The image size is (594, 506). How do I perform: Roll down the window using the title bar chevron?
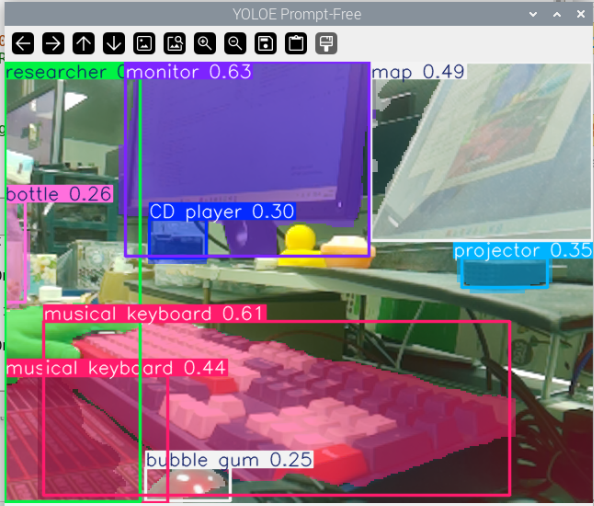pyautogui.click(x=533, y=14)
